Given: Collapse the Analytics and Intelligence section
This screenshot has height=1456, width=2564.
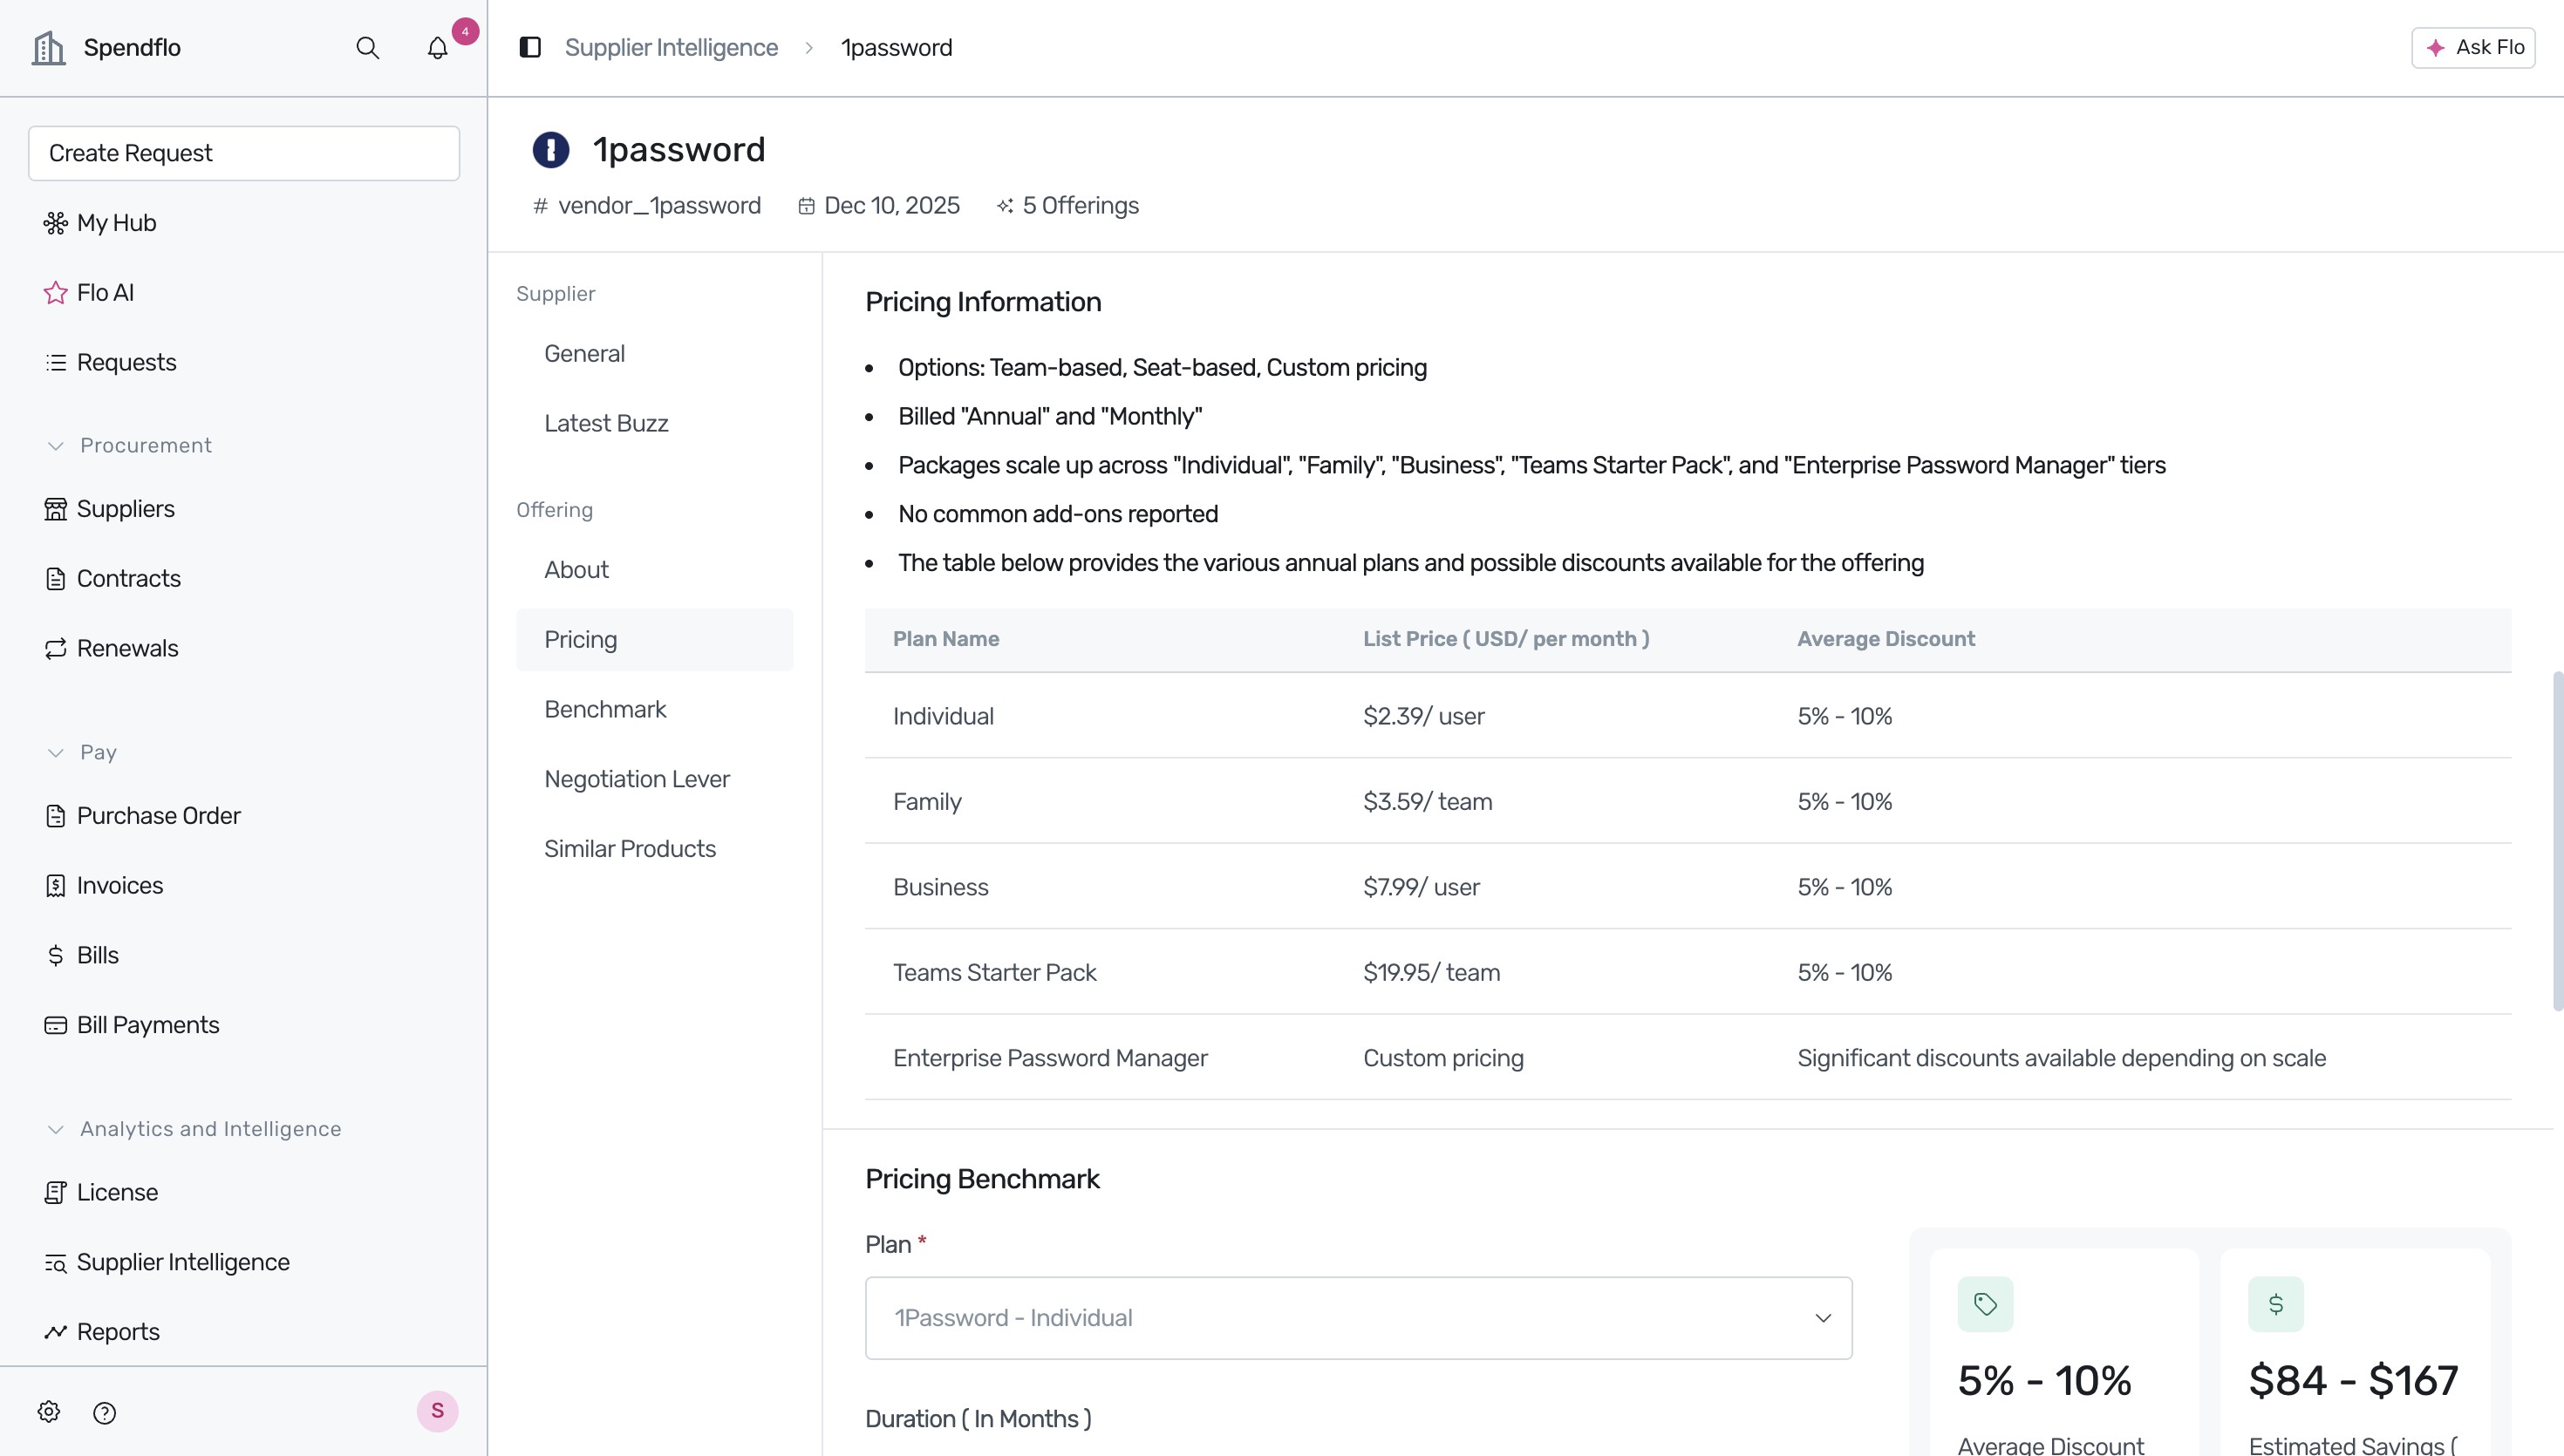Looking at the screenshot, I should pos(55,1129).
